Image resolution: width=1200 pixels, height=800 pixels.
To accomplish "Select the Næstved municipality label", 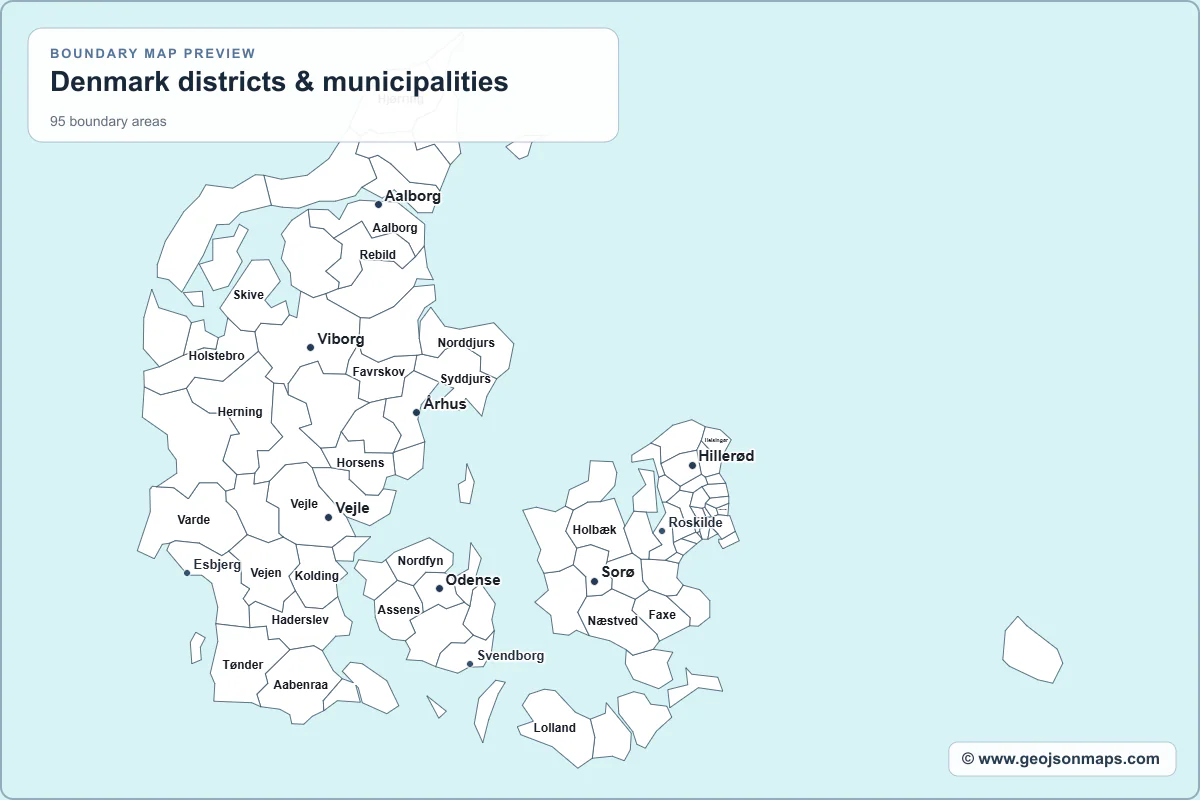I will 613,621.
